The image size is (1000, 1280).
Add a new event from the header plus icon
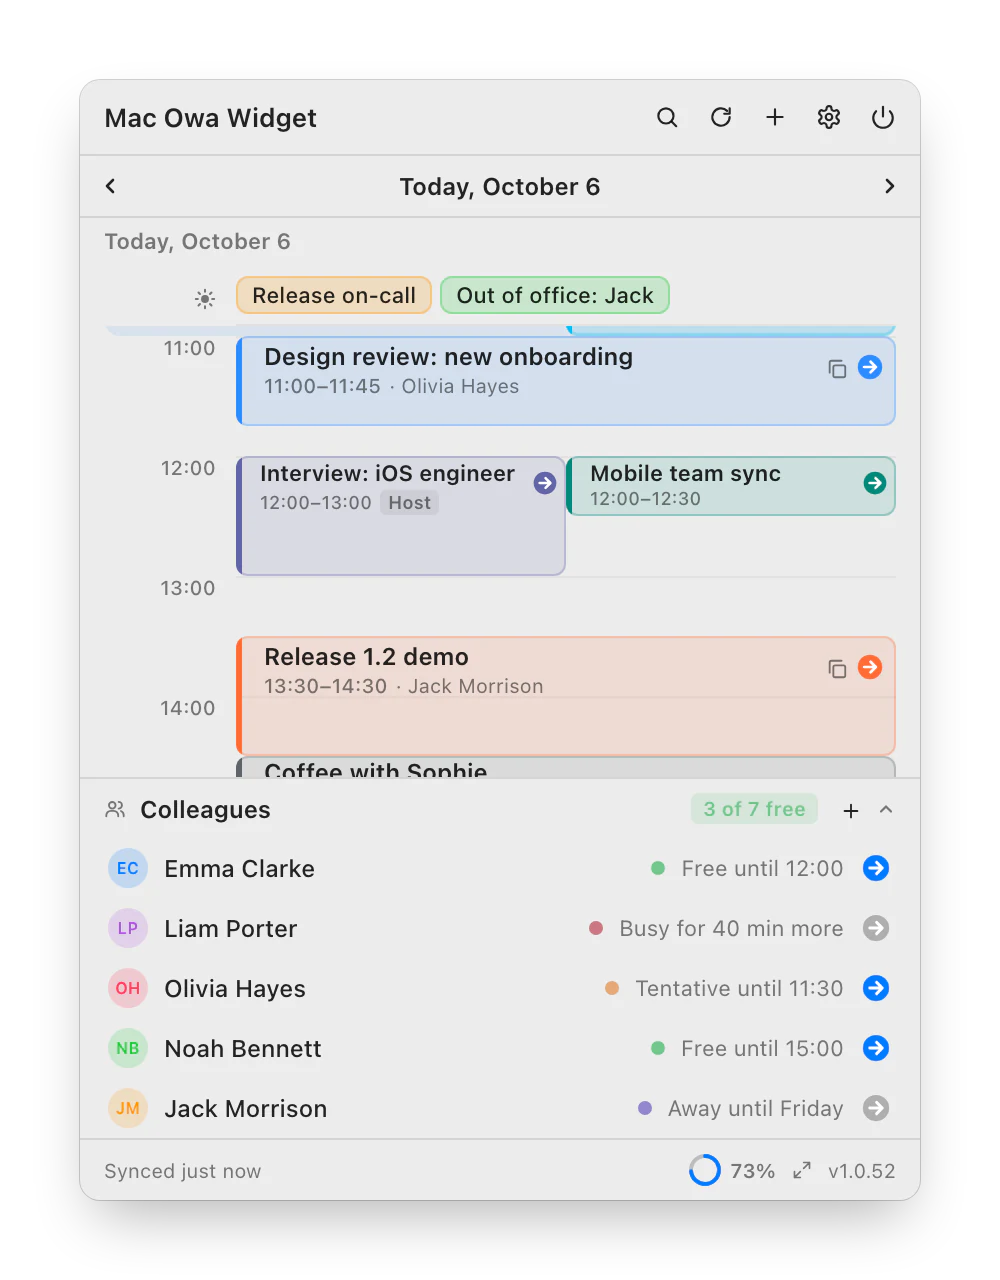pos(775,118)
